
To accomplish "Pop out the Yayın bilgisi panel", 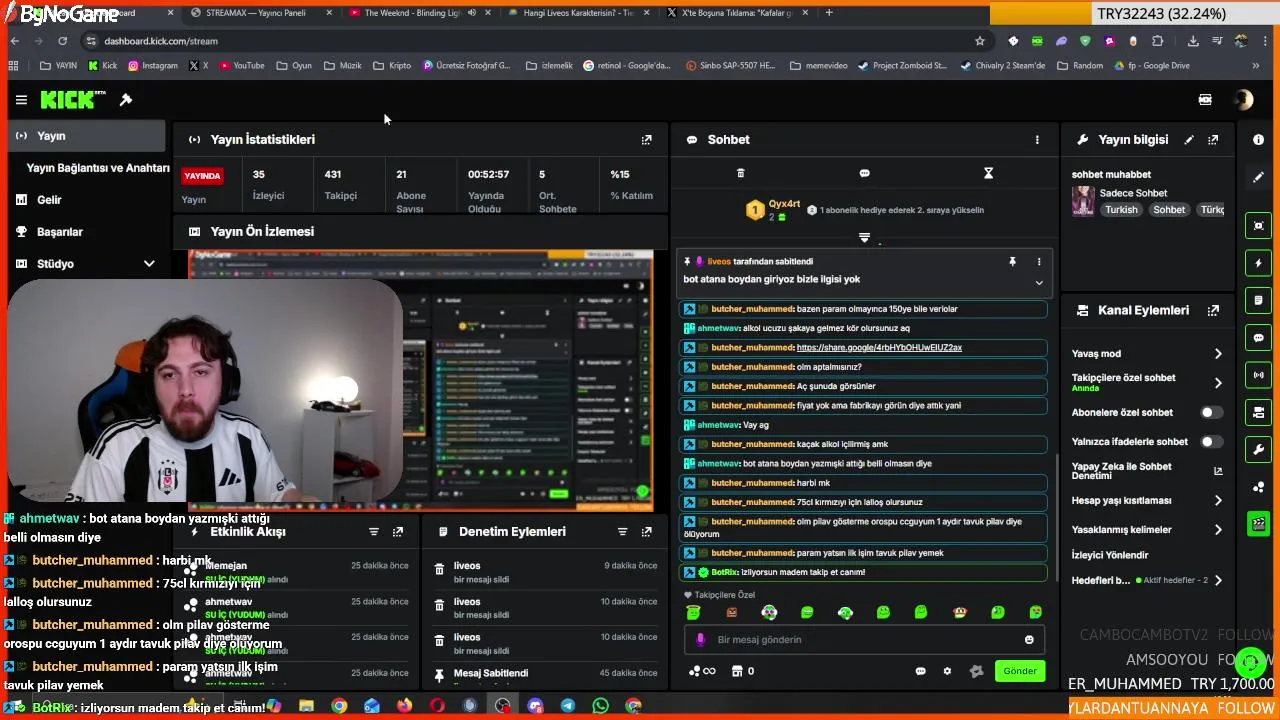I will tap(1213, 140).
